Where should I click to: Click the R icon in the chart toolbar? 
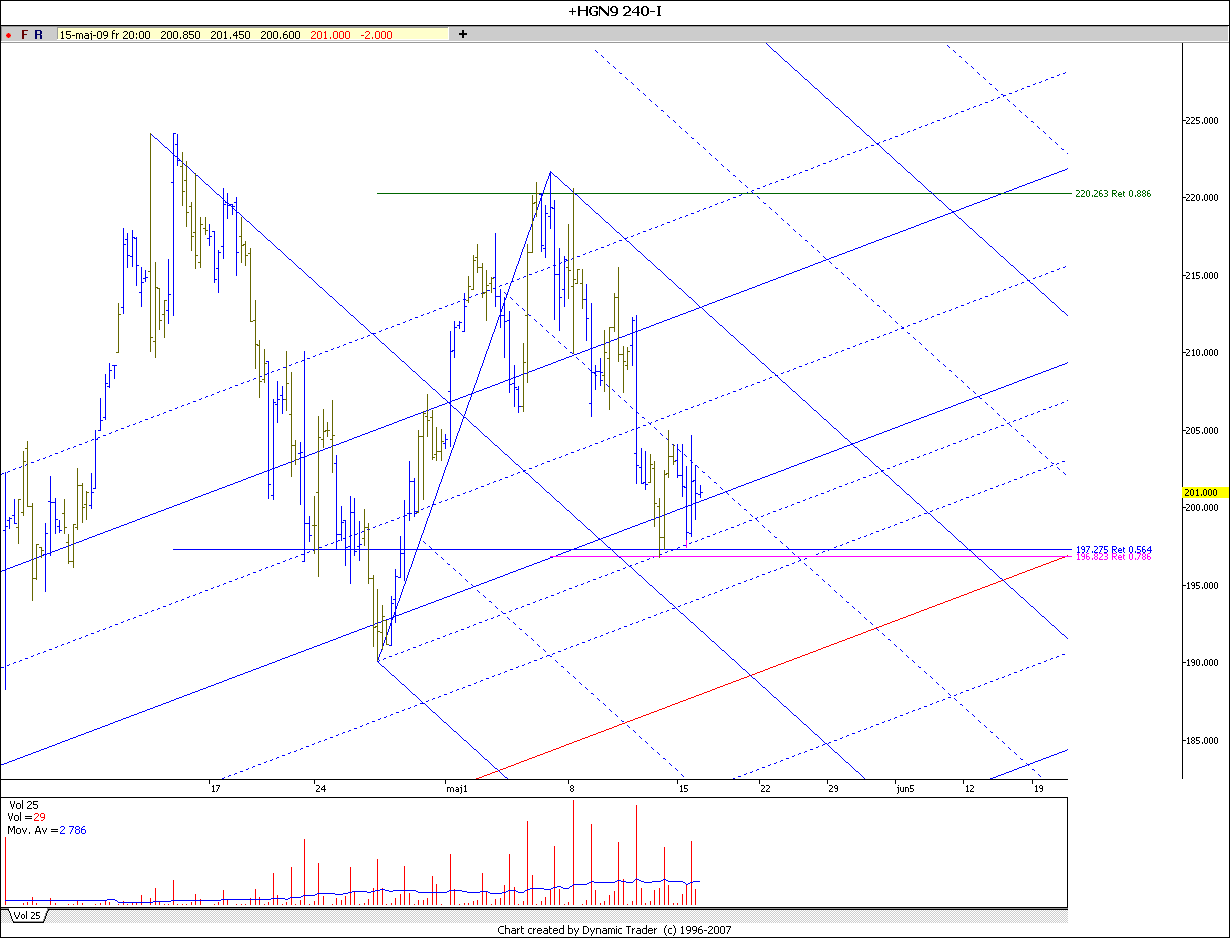(x=38, y=34)
